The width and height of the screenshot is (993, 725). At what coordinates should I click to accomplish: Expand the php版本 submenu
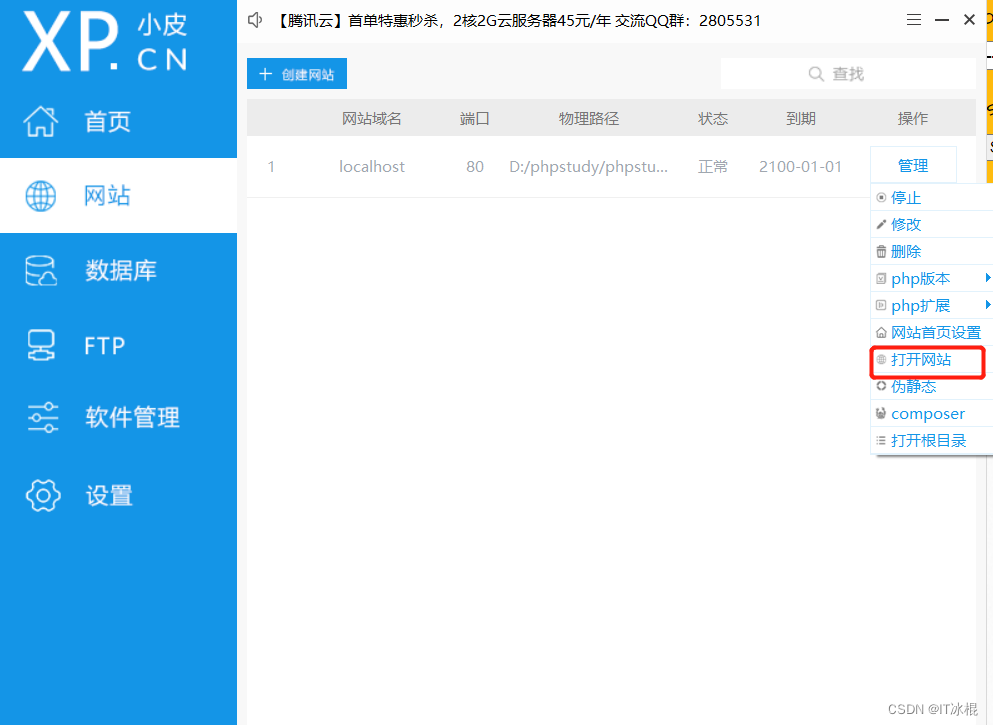pos(921,278)
